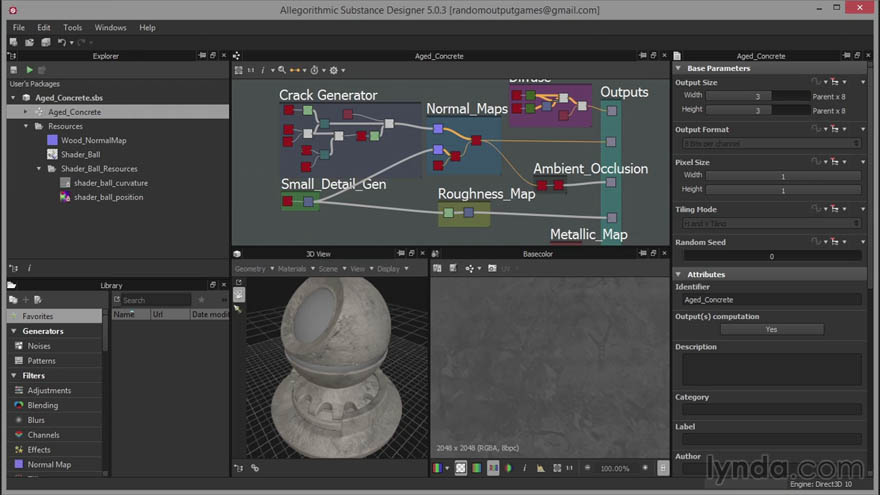Click the save view icon in Basecolor toolbar
The width and height of the screenshot is (880, 495).
click(438, 268)
